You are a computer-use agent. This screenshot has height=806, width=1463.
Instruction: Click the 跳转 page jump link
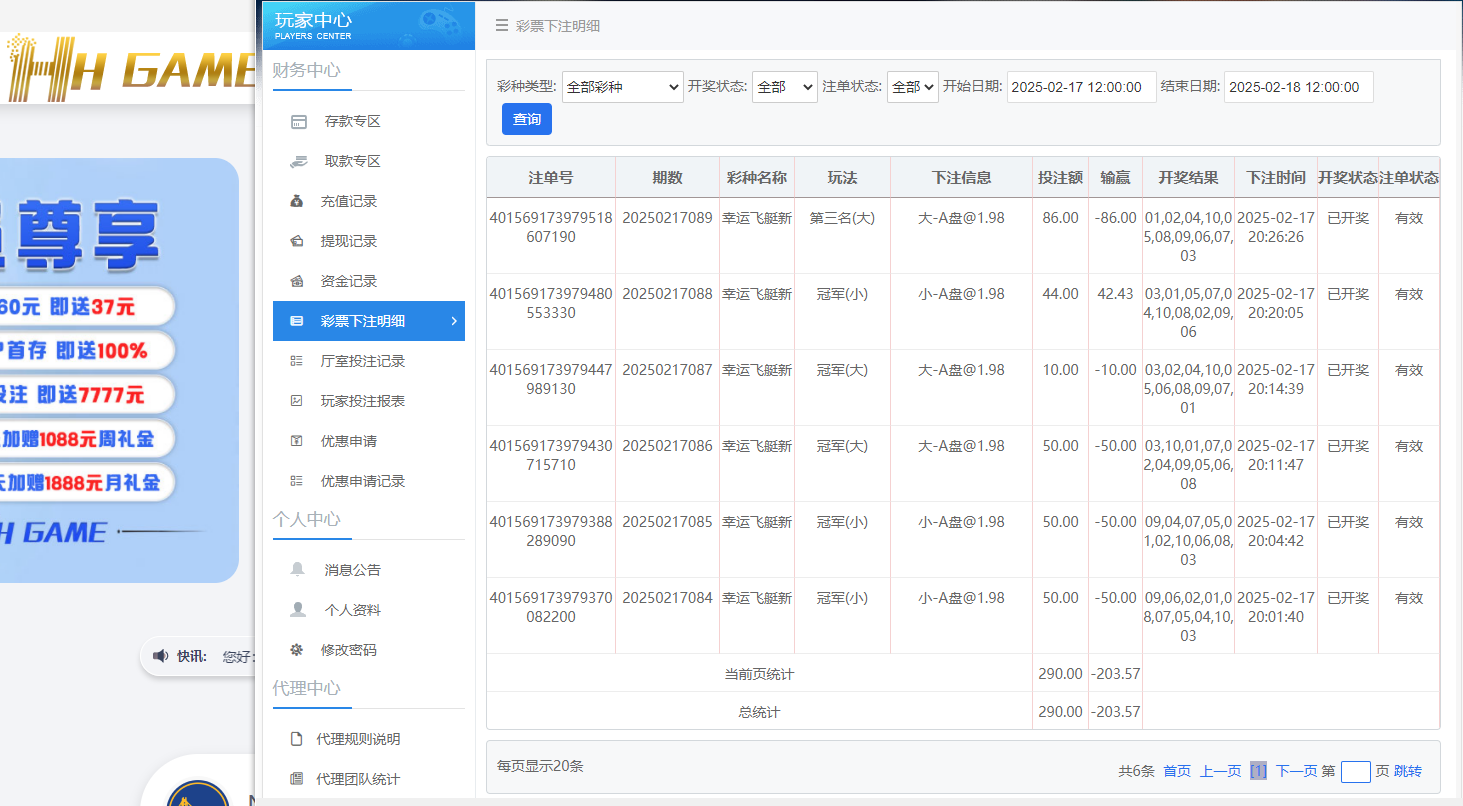pos(1407,771)
